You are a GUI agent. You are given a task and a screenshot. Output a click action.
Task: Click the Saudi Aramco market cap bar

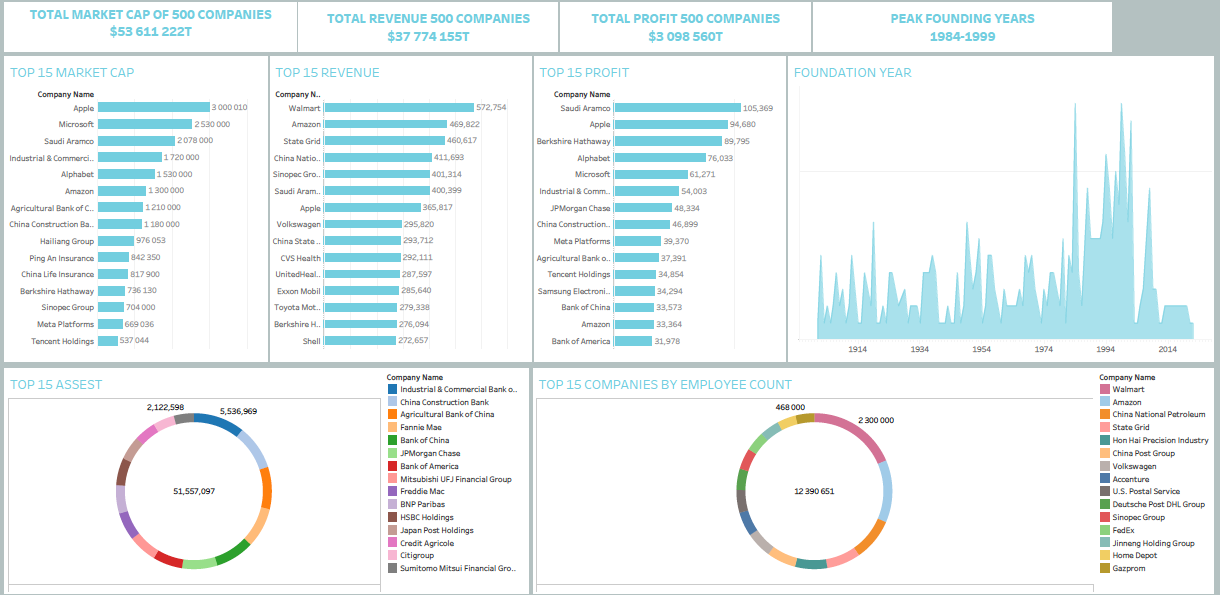[x=136, y=141]
